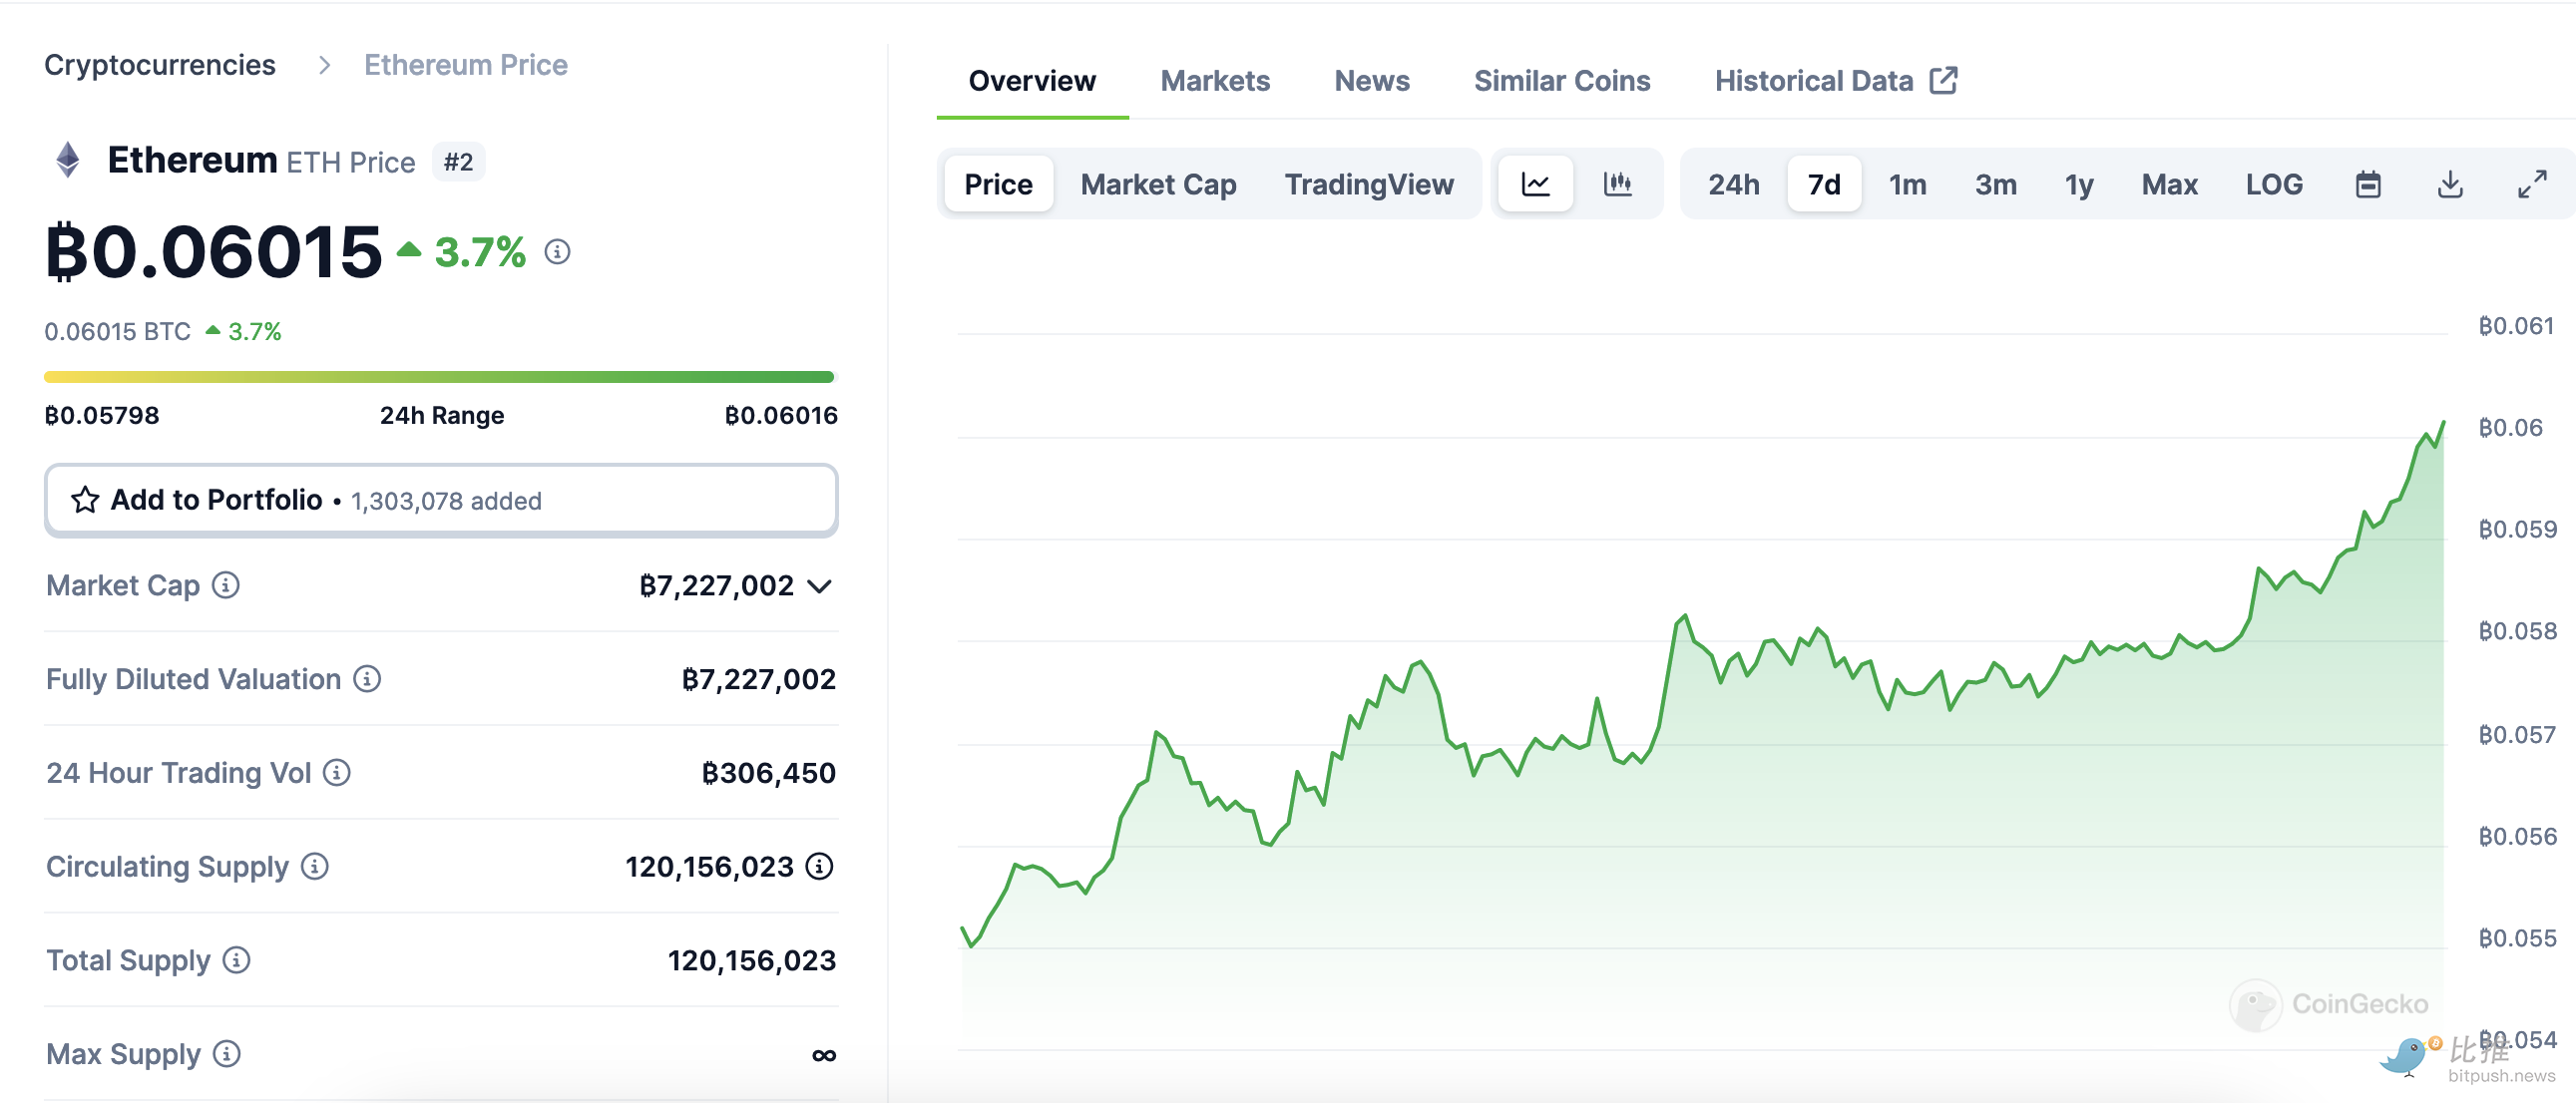Select the 24h time range
This screenshot has height=1103, width=2576.
pyautogui.click(x=1733, y=184)
